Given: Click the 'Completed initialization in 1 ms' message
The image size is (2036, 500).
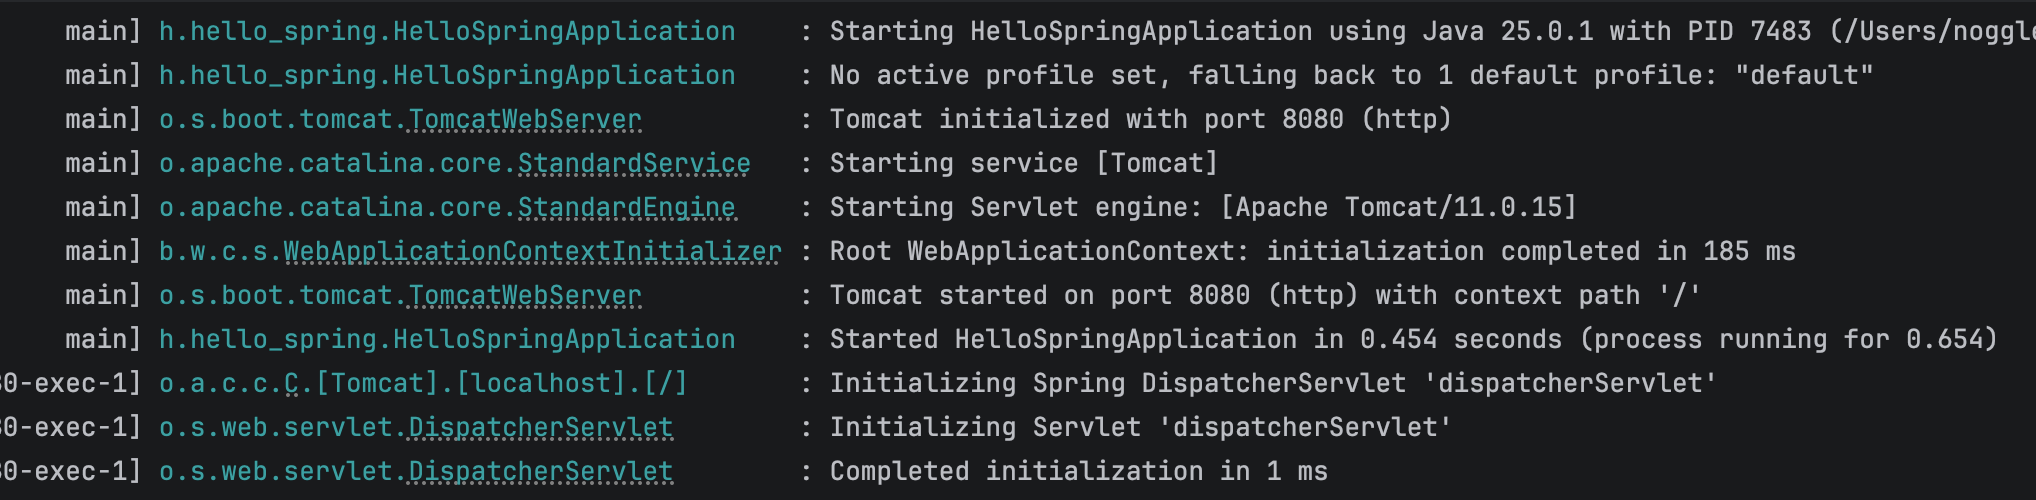Looking at the screenshot, I should coord(1078,471).
